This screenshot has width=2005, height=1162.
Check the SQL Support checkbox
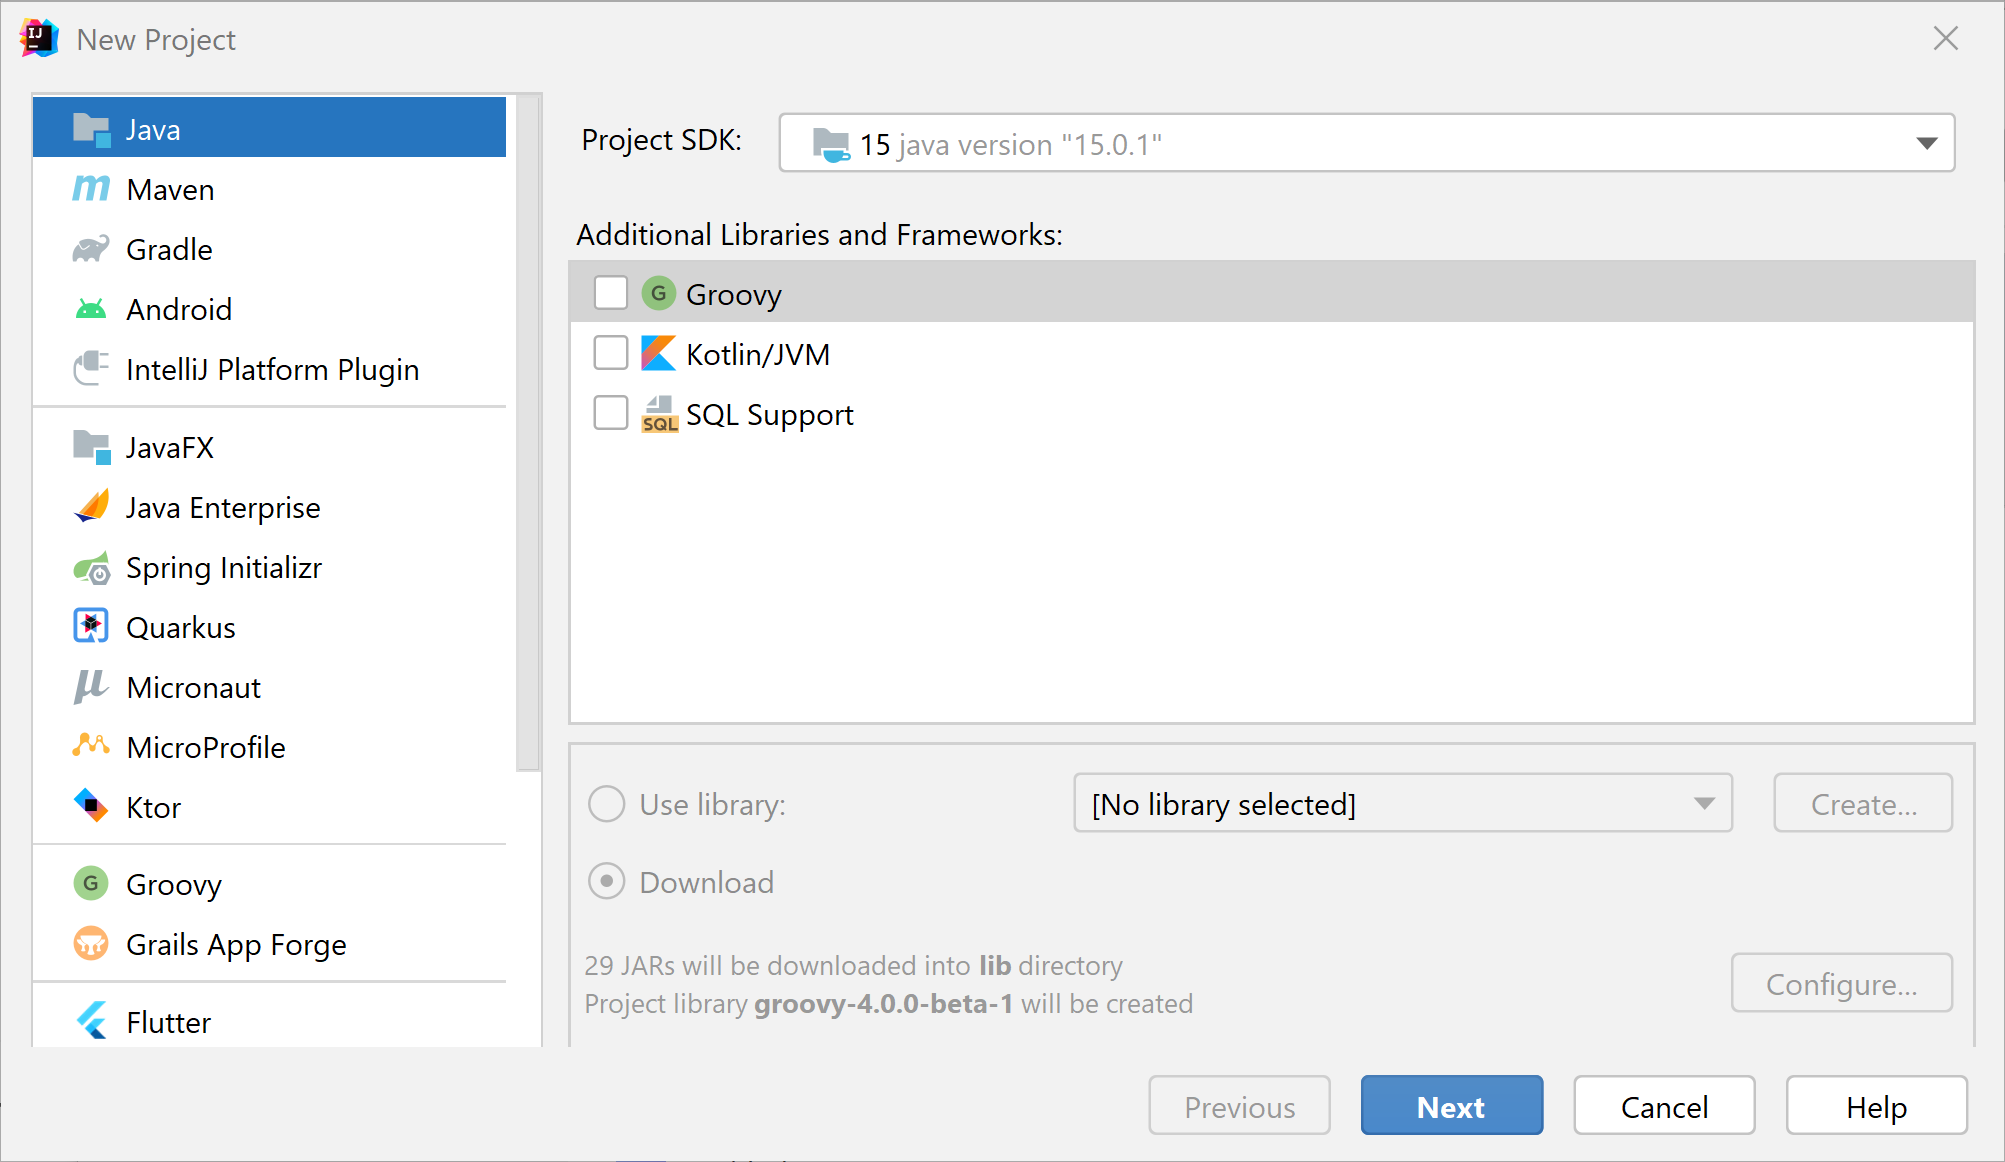click(x=611, y=413)
